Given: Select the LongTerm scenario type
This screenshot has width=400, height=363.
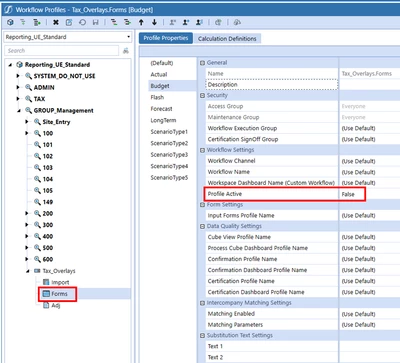Looking at the screenshot, I should (x=163, y=120).
